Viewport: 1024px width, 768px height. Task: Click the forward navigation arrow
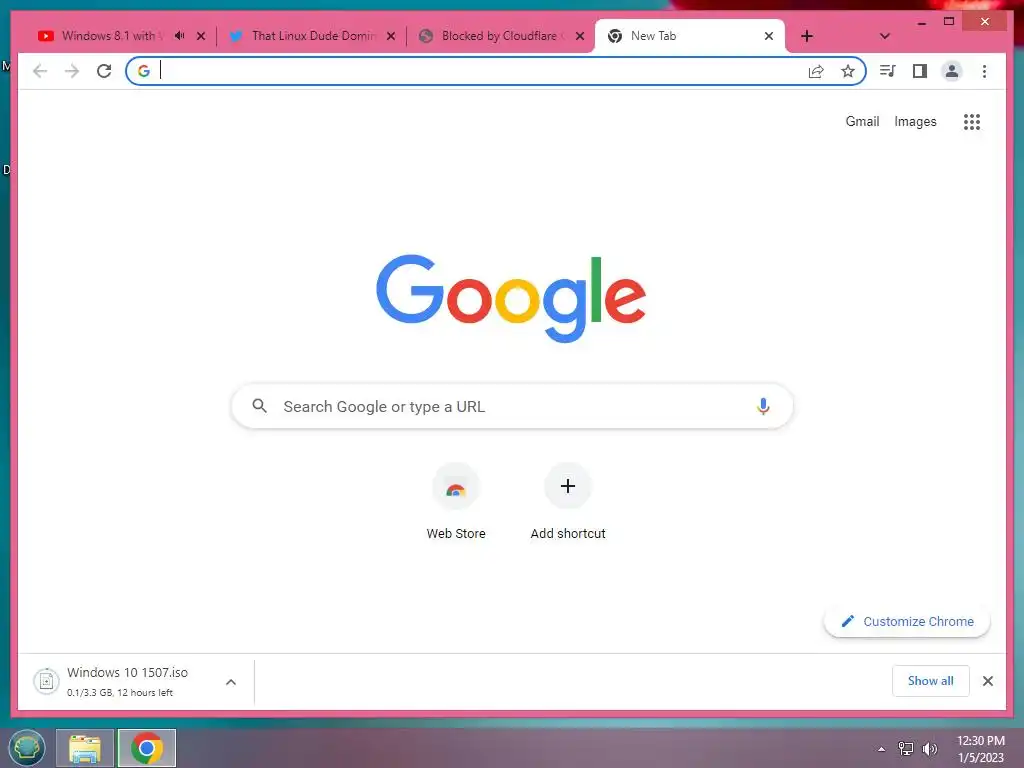(x=72, y=71)
